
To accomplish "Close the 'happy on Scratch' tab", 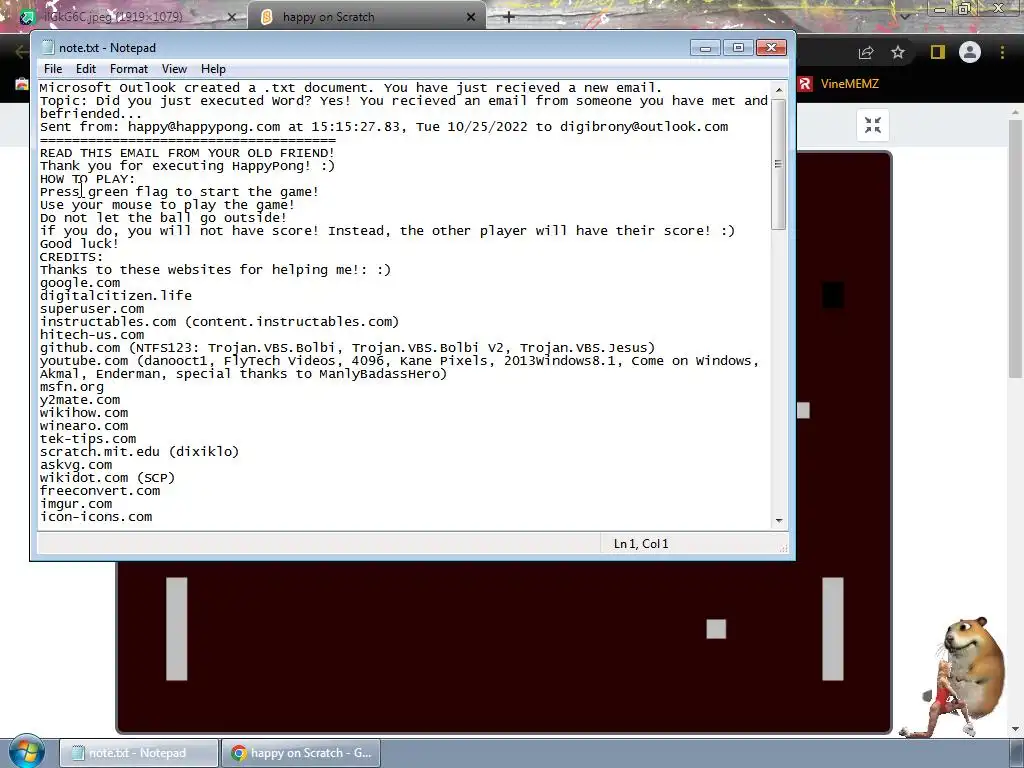I will [471, 17].
